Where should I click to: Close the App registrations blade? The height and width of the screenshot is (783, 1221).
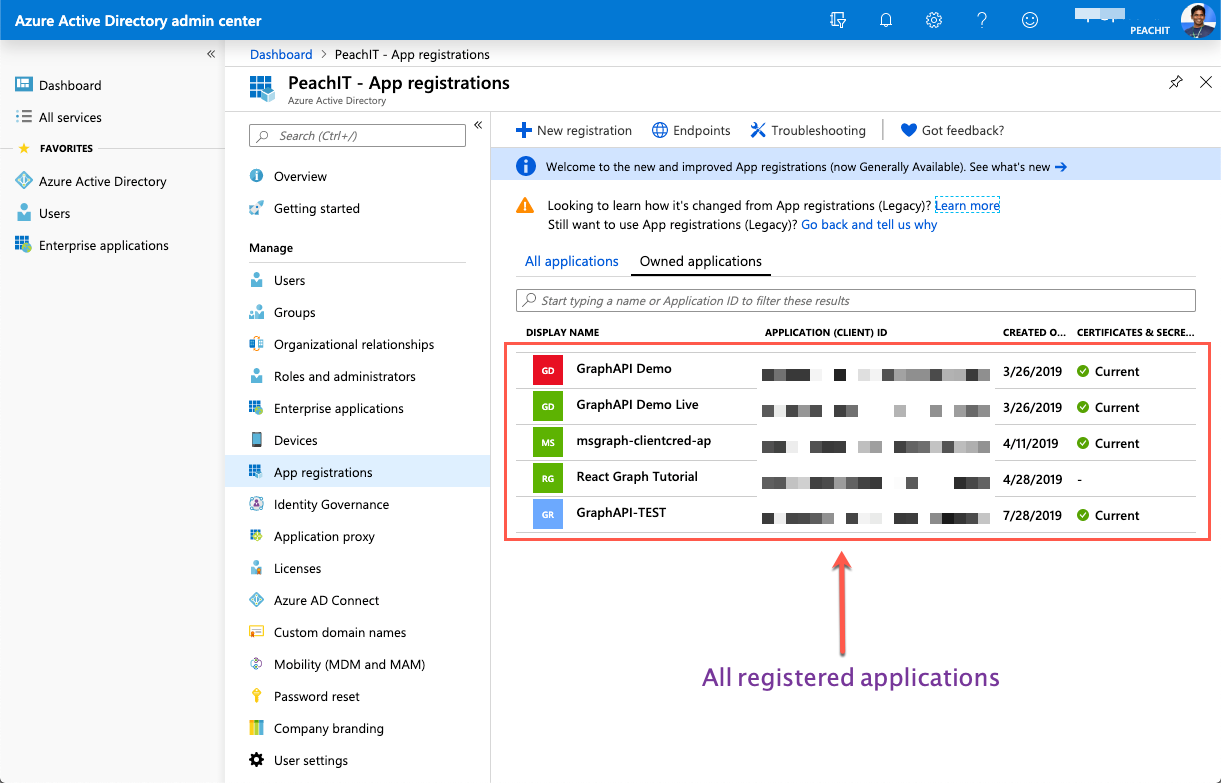click(x=1206, y=82)
